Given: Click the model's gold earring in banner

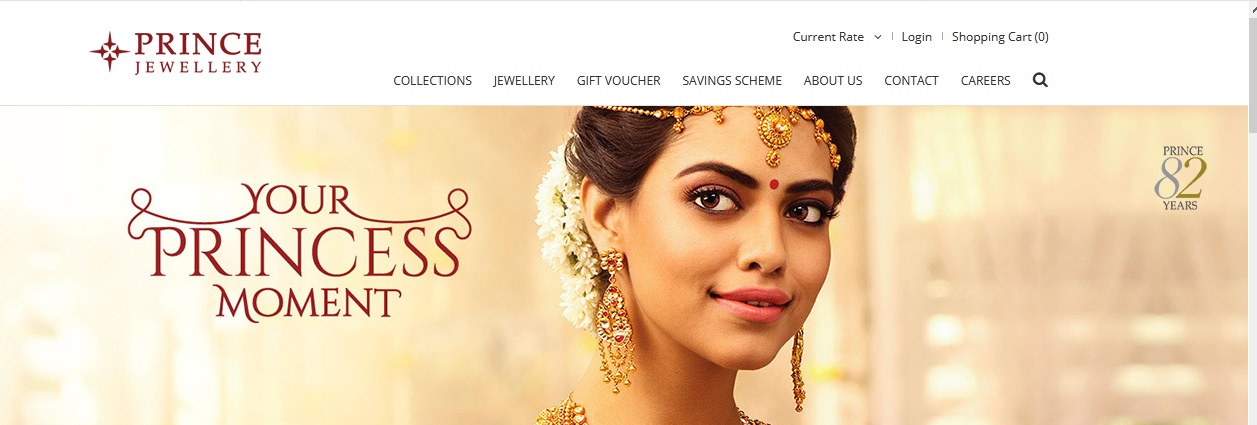Looking at the screenshot, I should pos(616,318).
